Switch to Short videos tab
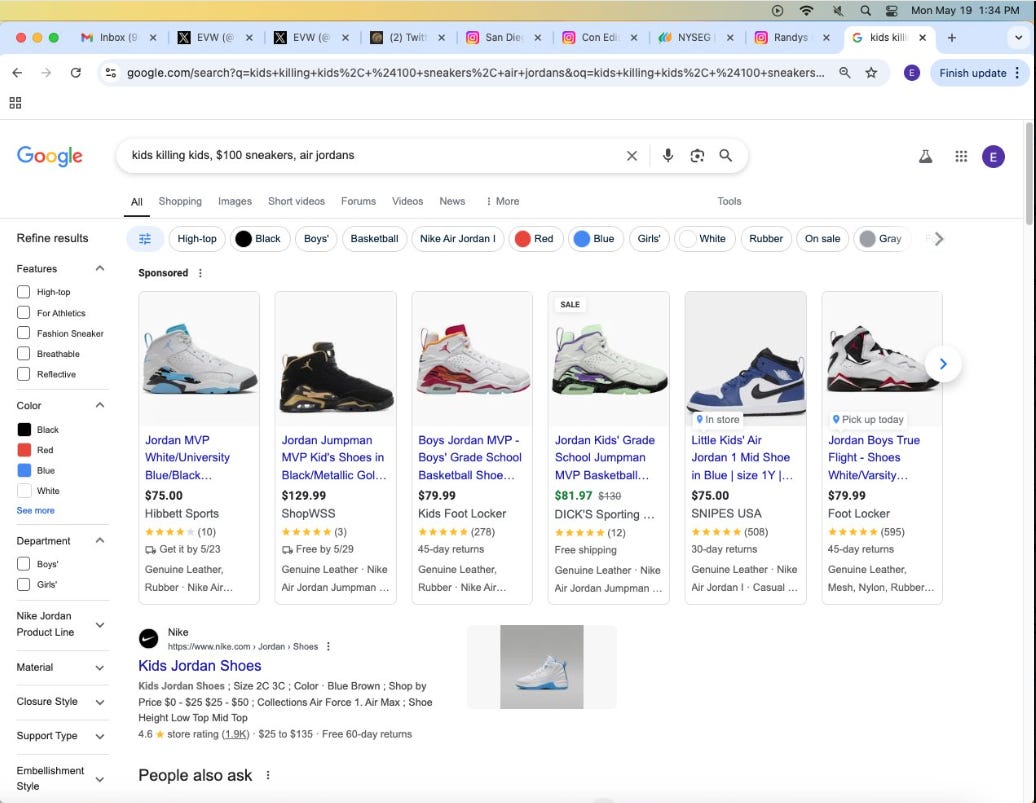Viewport: 1036px width, 803px height. coord(296,201)
